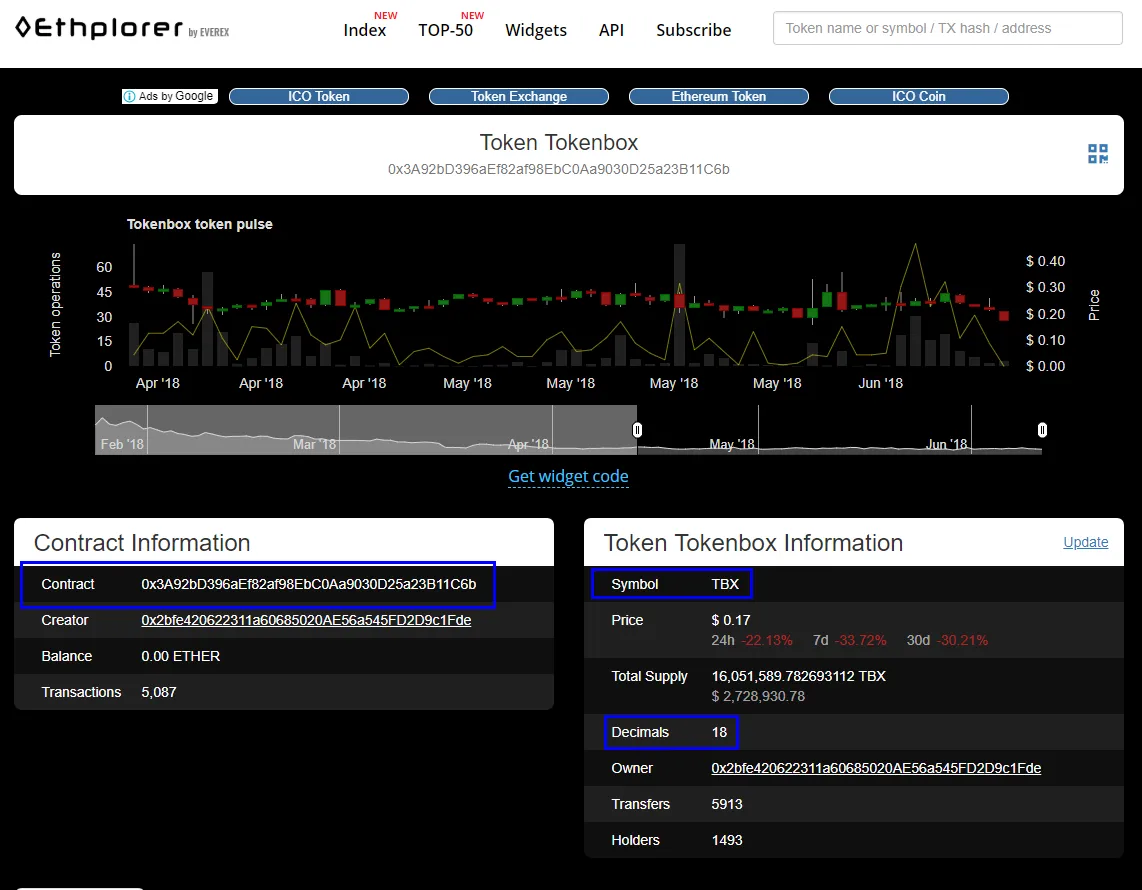
Task: Click the ICO Token ad button
Action: 319,96
